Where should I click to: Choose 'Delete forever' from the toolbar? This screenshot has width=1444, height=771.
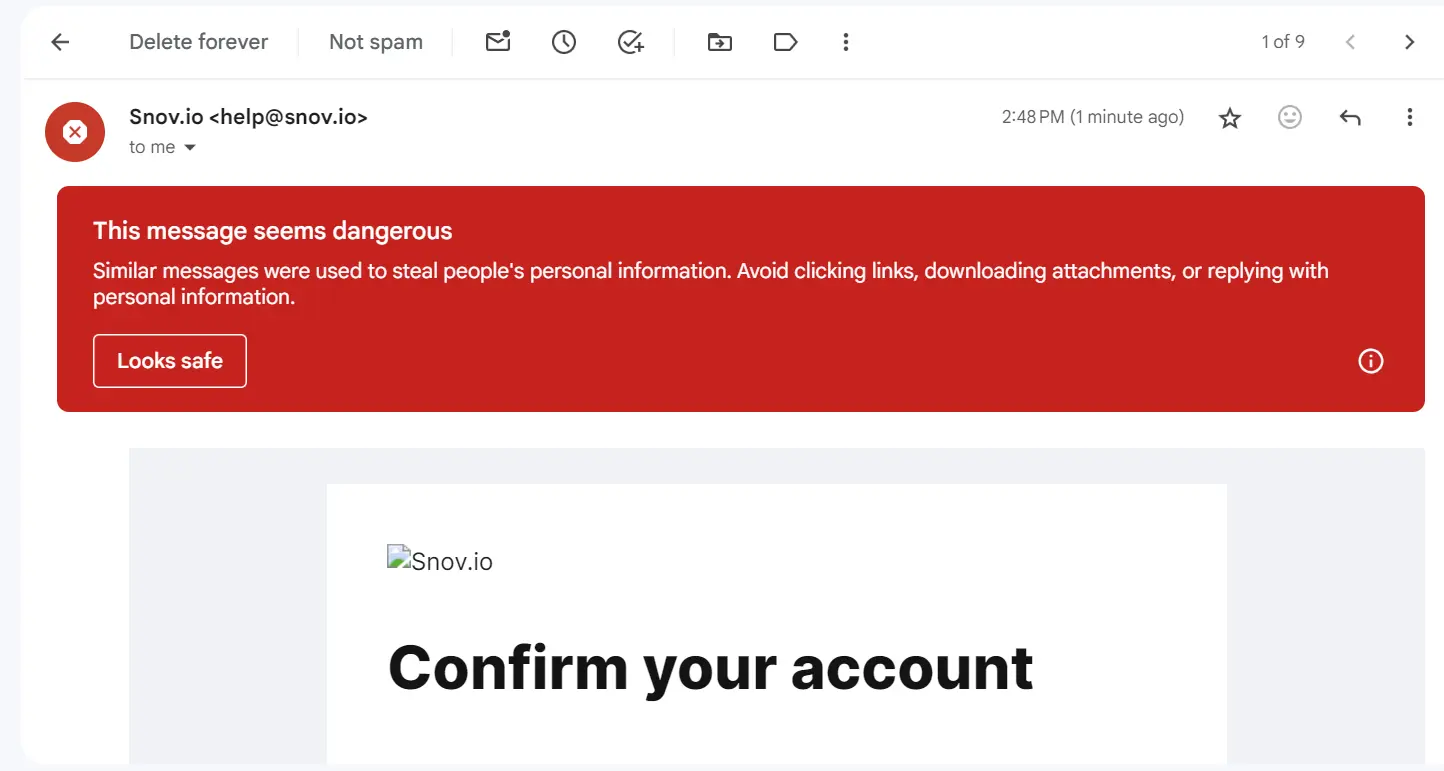point(198,41)
